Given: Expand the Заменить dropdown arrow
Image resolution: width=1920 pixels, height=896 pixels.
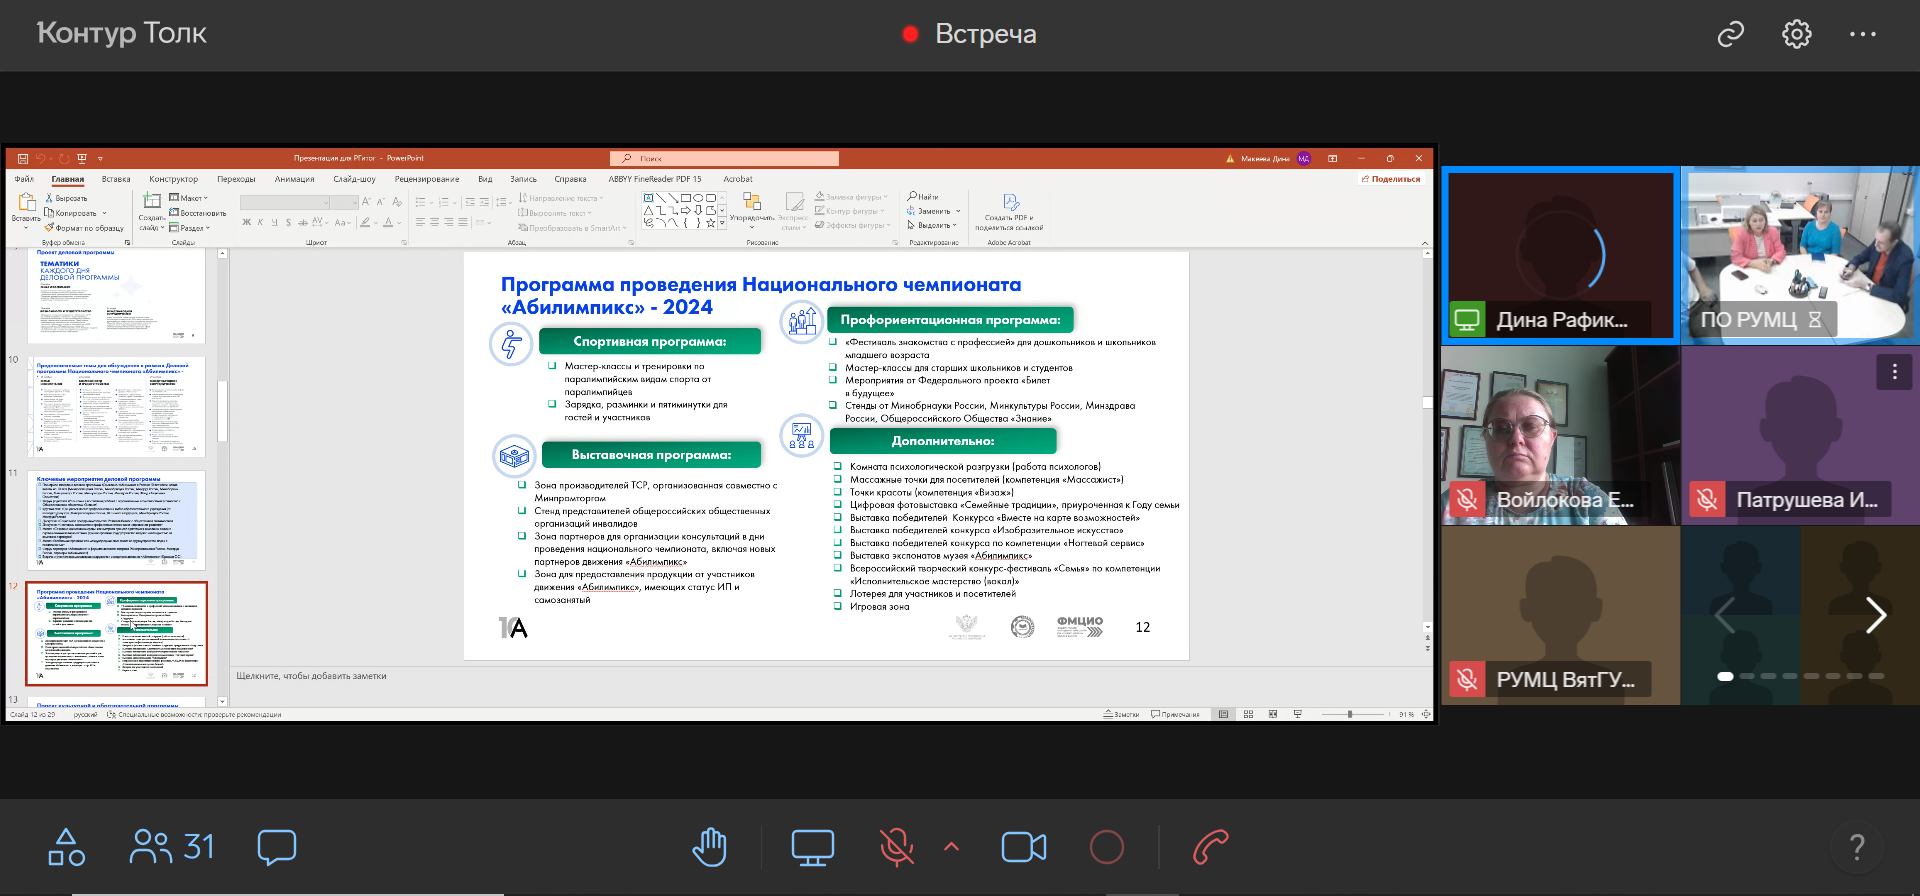Looking at the screenshot, I should (x=958, y=211).
